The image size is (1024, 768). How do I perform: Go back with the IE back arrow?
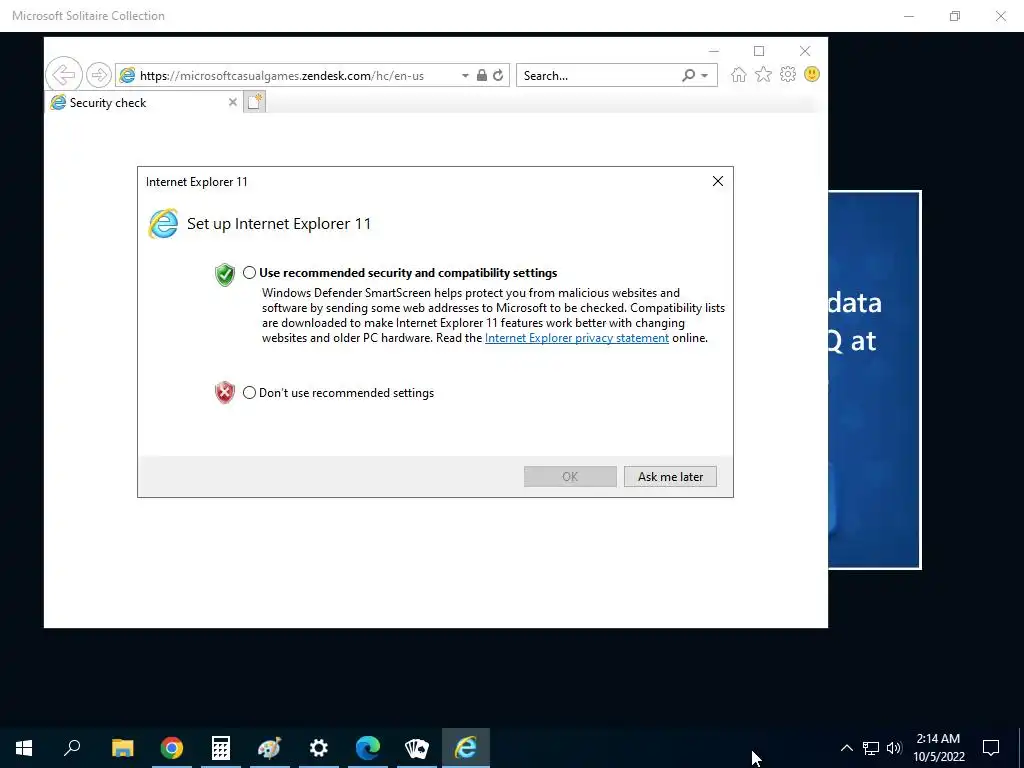point(64,75)
